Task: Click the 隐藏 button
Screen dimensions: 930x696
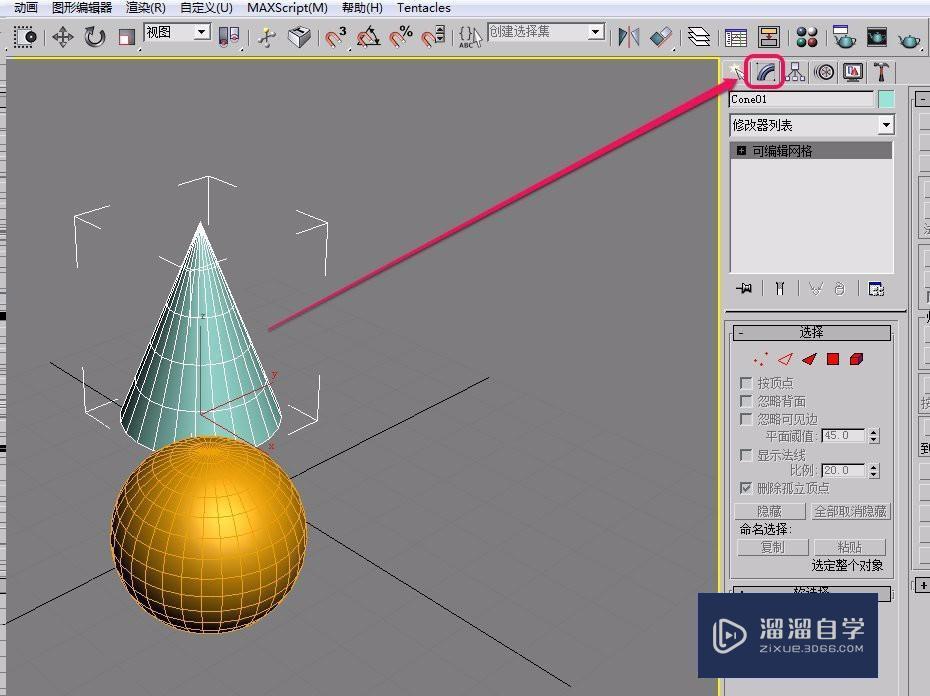Action: 768,510
